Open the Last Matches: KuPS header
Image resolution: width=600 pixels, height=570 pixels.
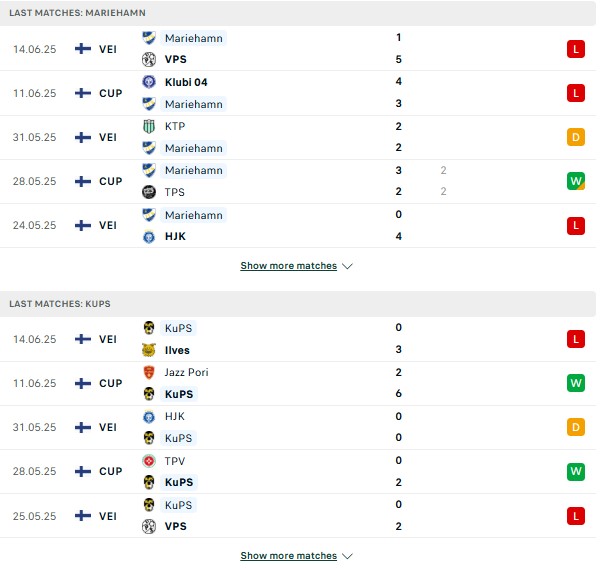(298, 304)
